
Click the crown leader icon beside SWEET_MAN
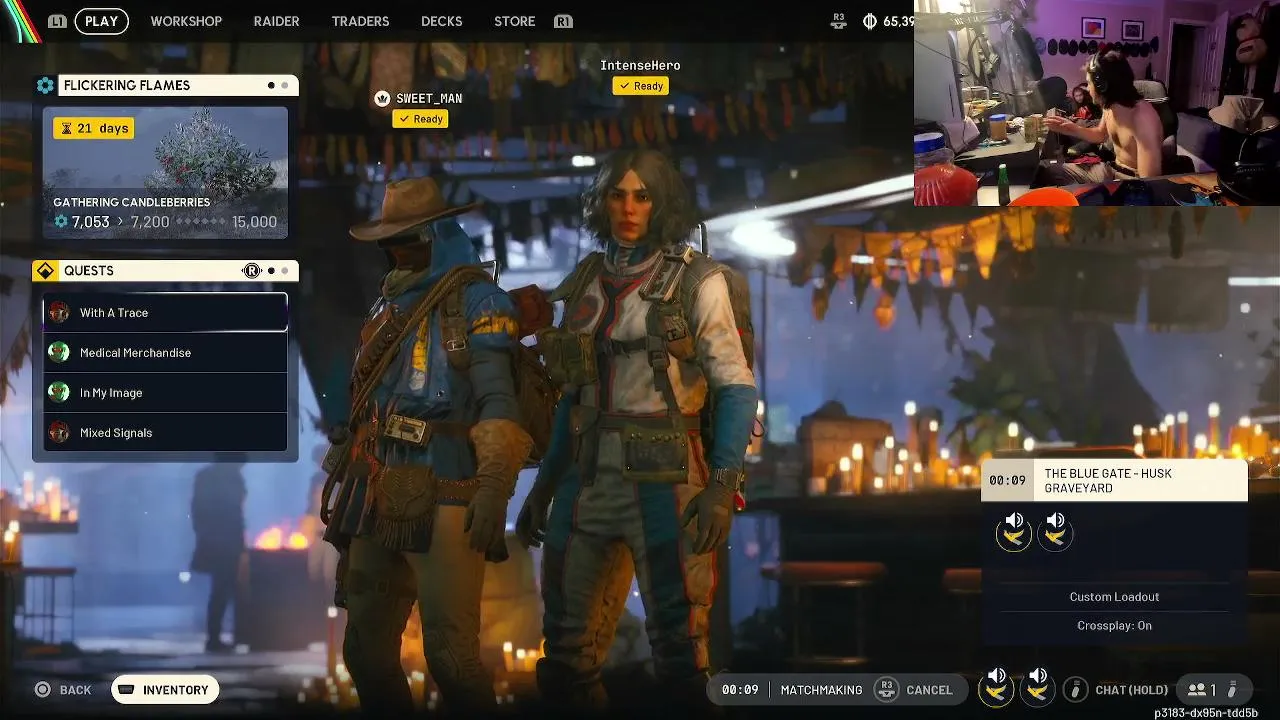tap(382, 98)
